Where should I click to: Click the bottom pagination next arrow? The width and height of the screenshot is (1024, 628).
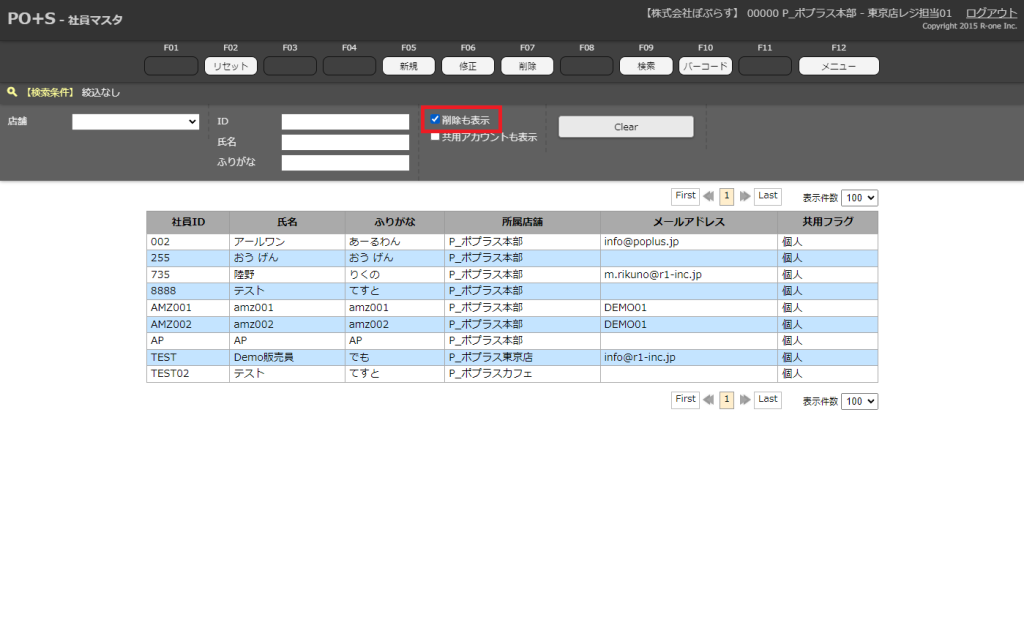(745, 400)
